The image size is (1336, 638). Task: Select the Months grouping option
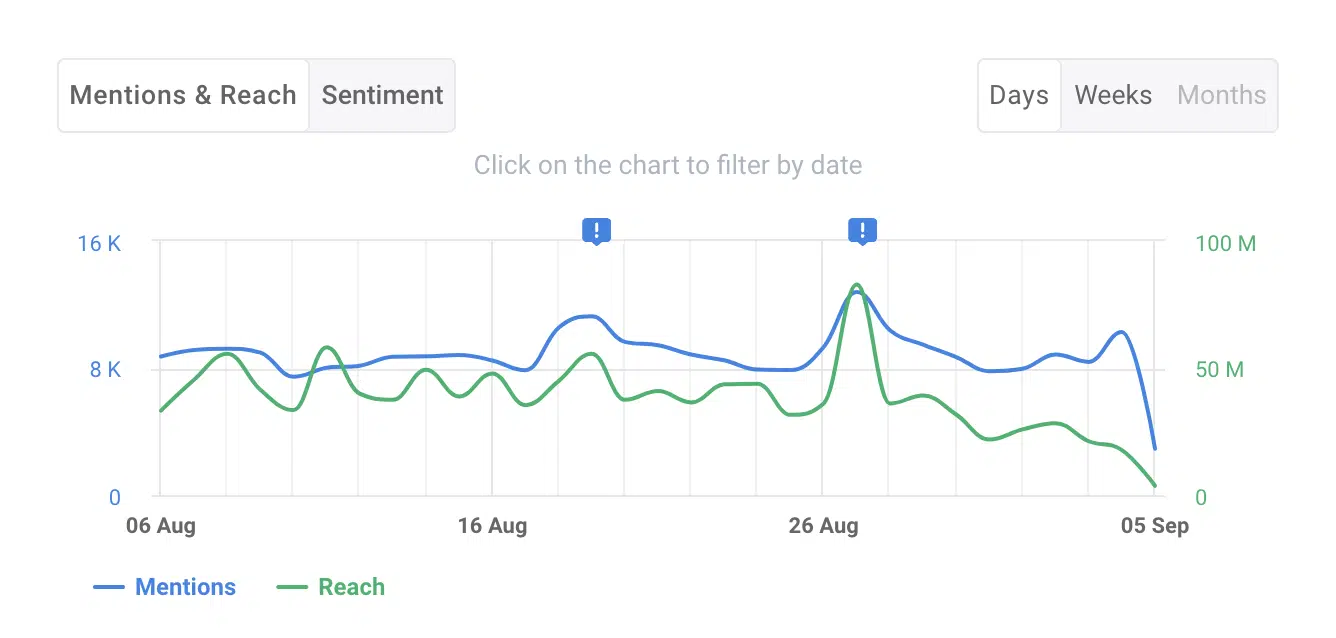pyautogui.click(x=1222, y=95)
